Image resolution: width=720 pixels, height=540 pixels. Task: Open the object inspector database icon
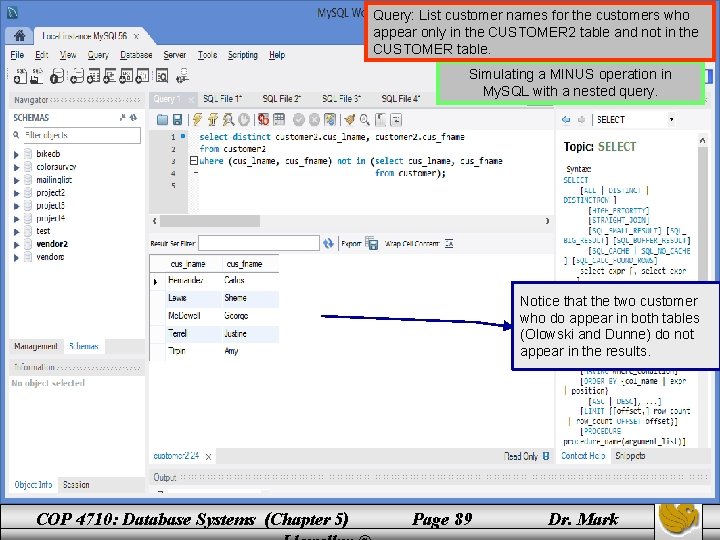57,76
